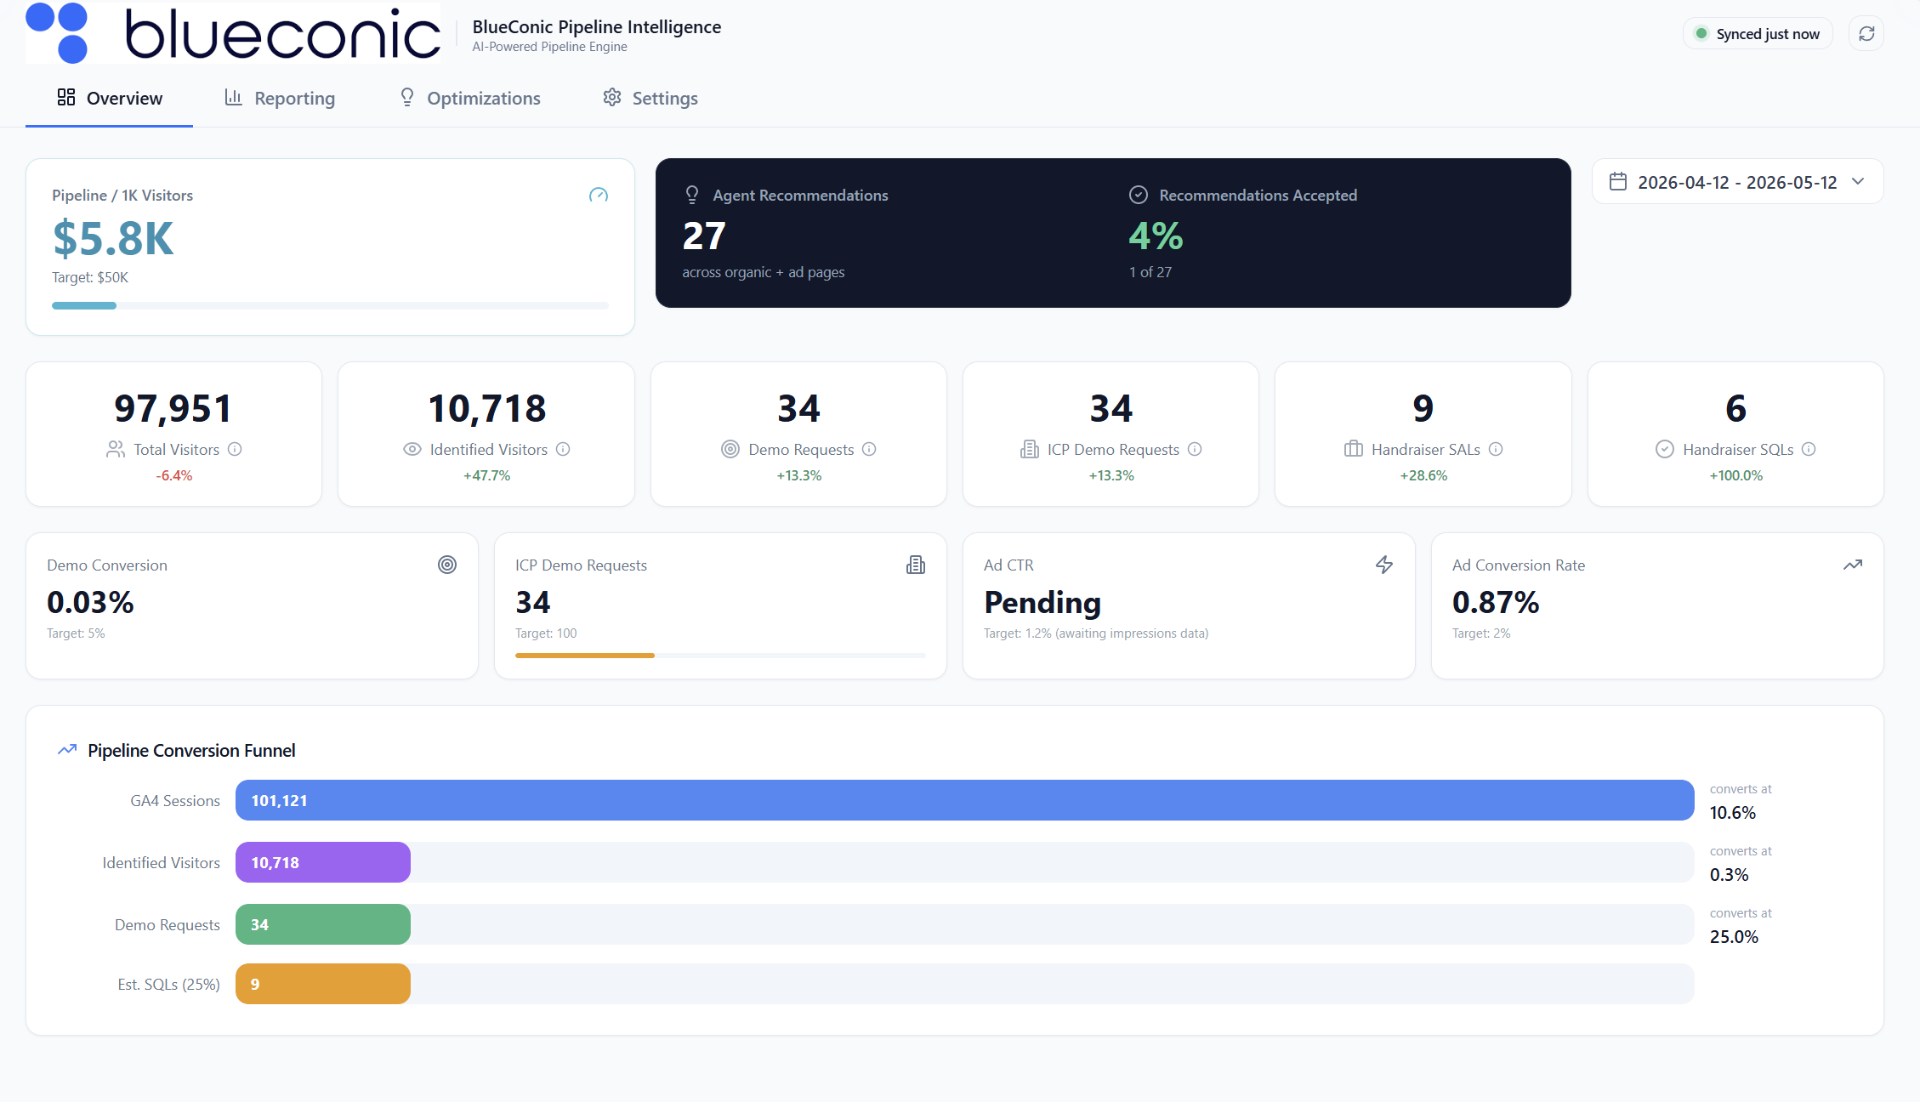Click the building icon on ICP Demo Requests card
This screenshot has height=1102, width=1920.
(915, 565)
